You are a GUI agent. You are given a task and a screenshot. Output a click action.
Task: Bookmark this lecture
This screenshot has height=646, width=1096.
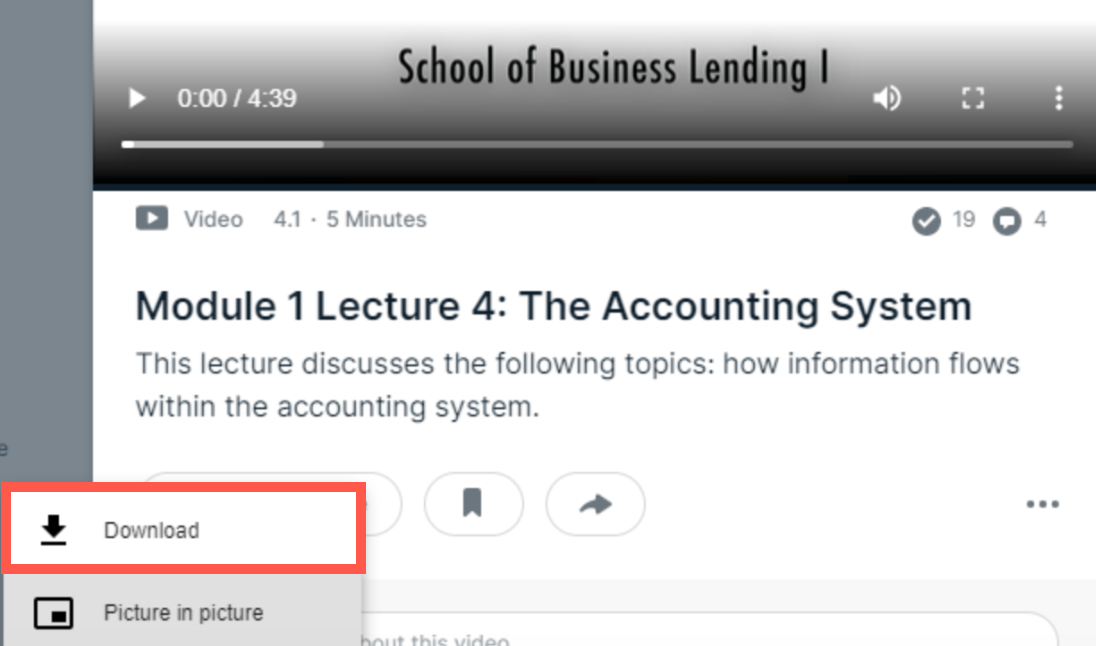(473, 503)
